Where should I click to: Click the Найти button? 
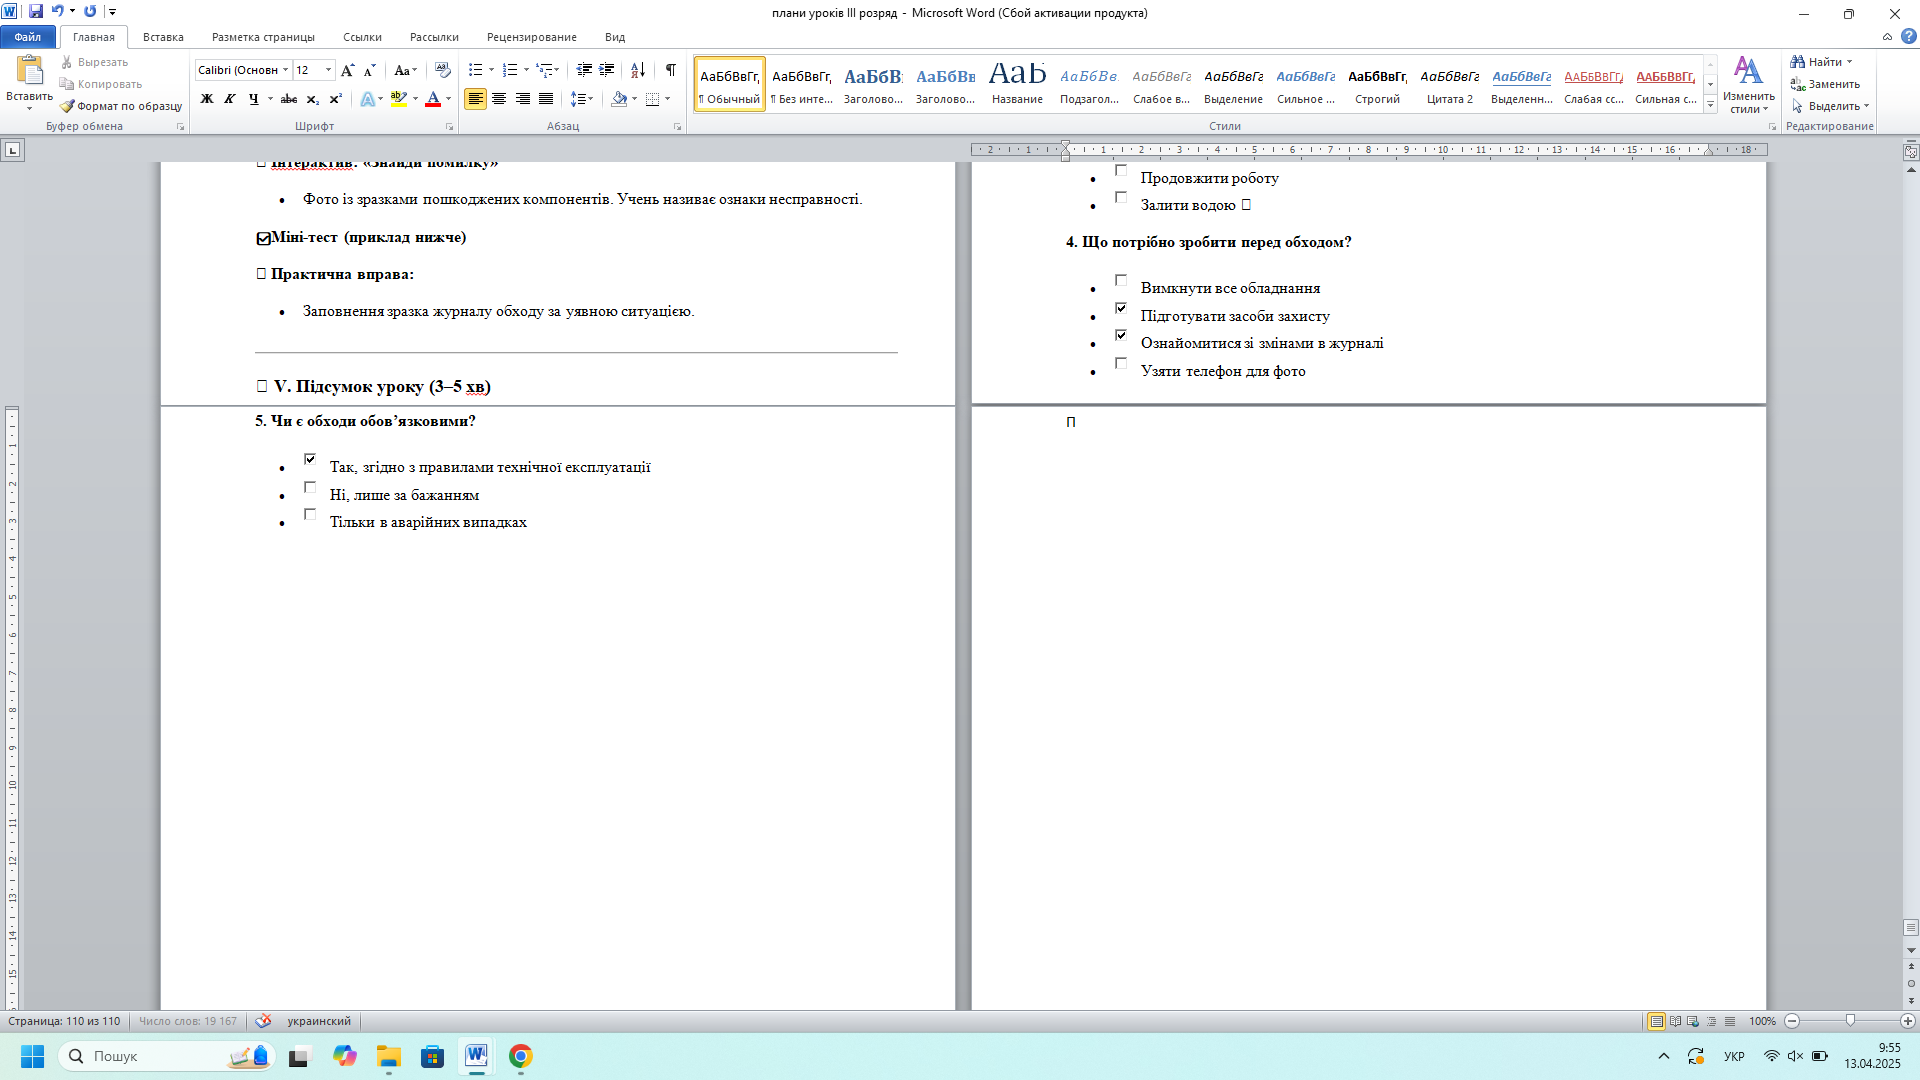pos(1823,62)
